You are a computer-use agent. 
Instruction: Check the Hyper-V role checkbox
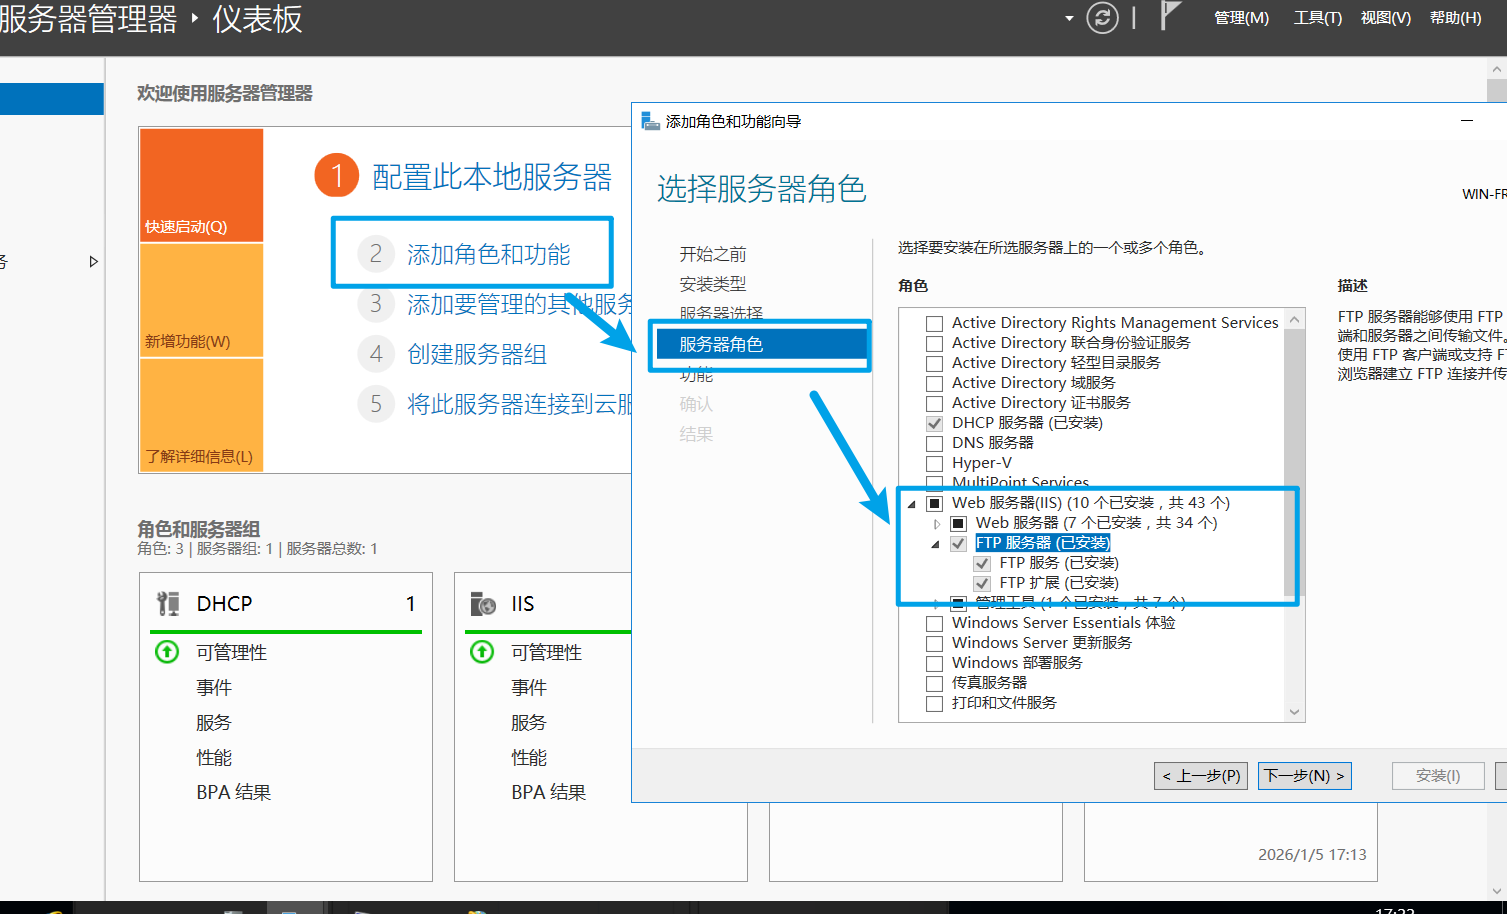pyautogui.click(x=935, y=462)
